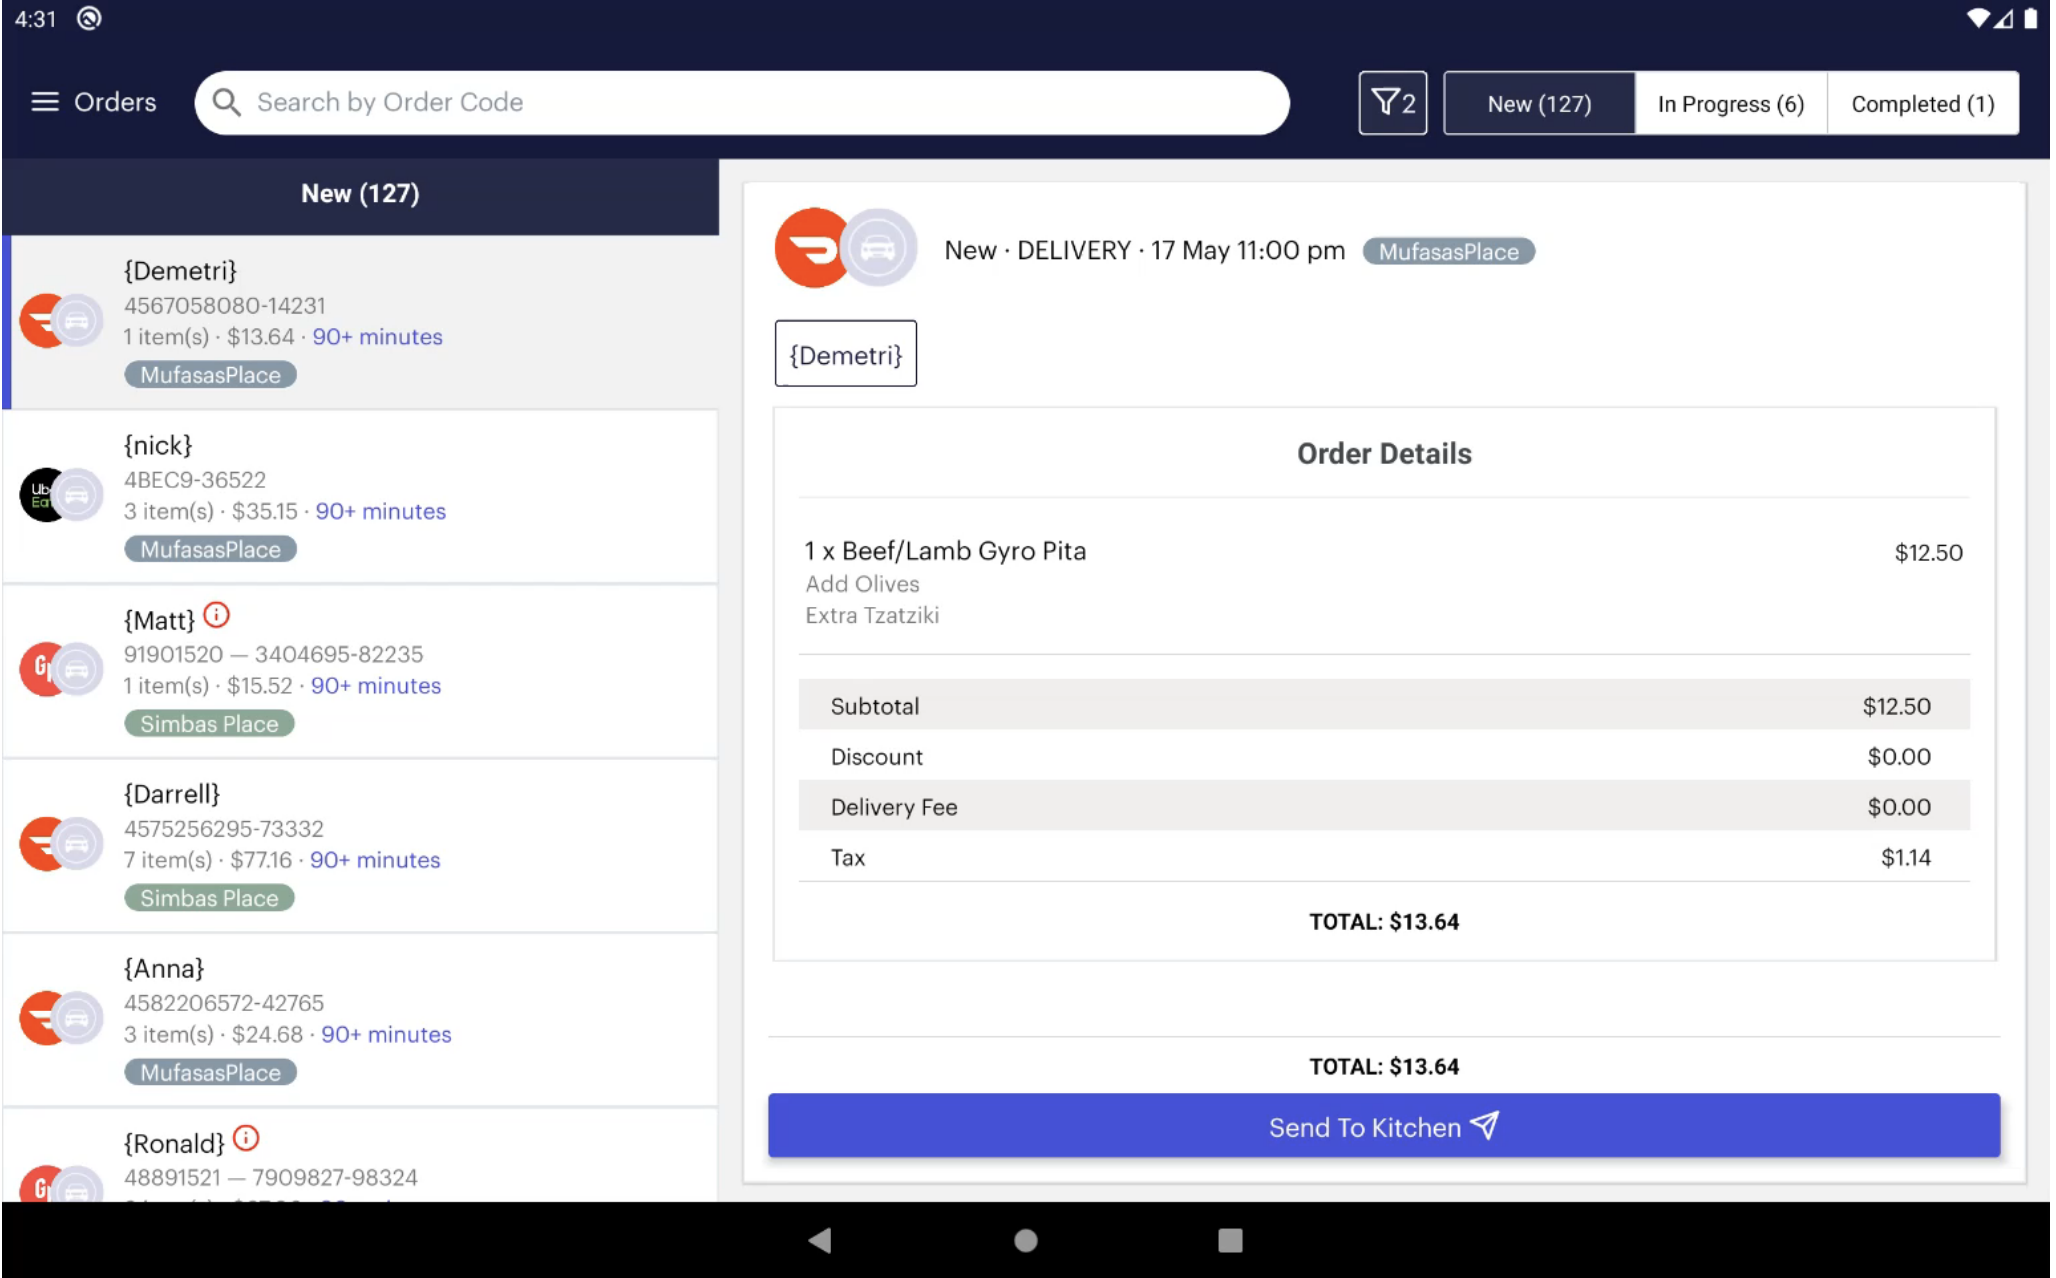Open the Completed orders tab
Viewport: 2056px width, 1278px height.
click(x=1921, y=103)
